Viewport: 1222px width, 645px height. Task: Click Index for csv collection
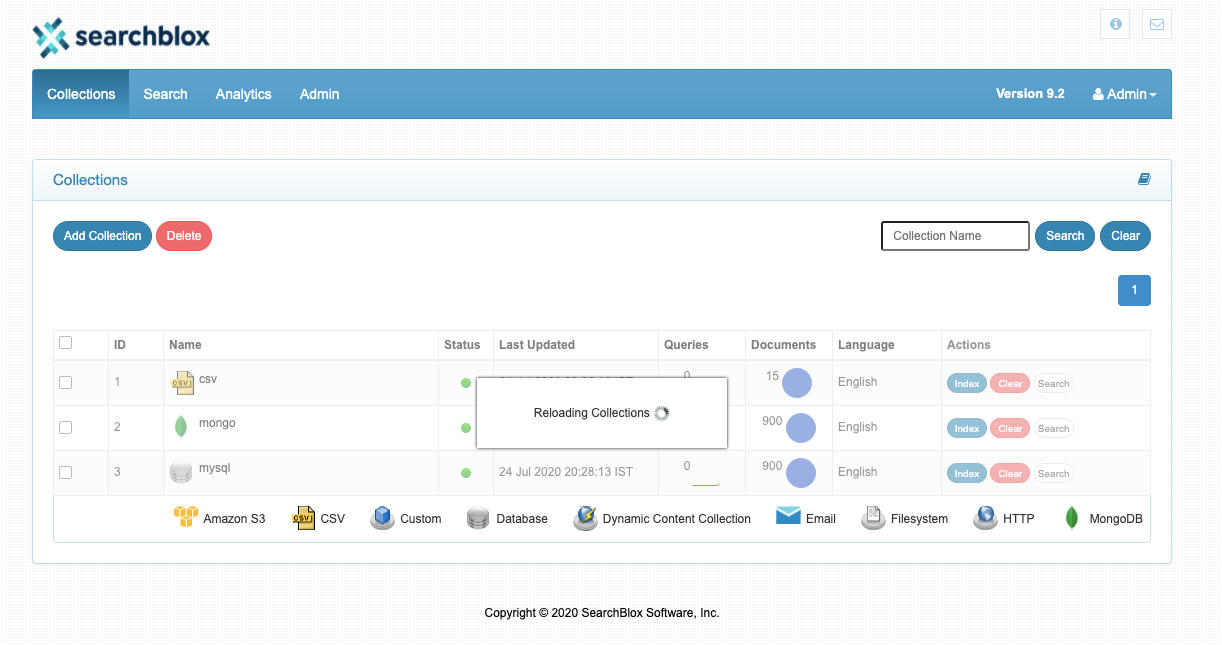point(967,383)
